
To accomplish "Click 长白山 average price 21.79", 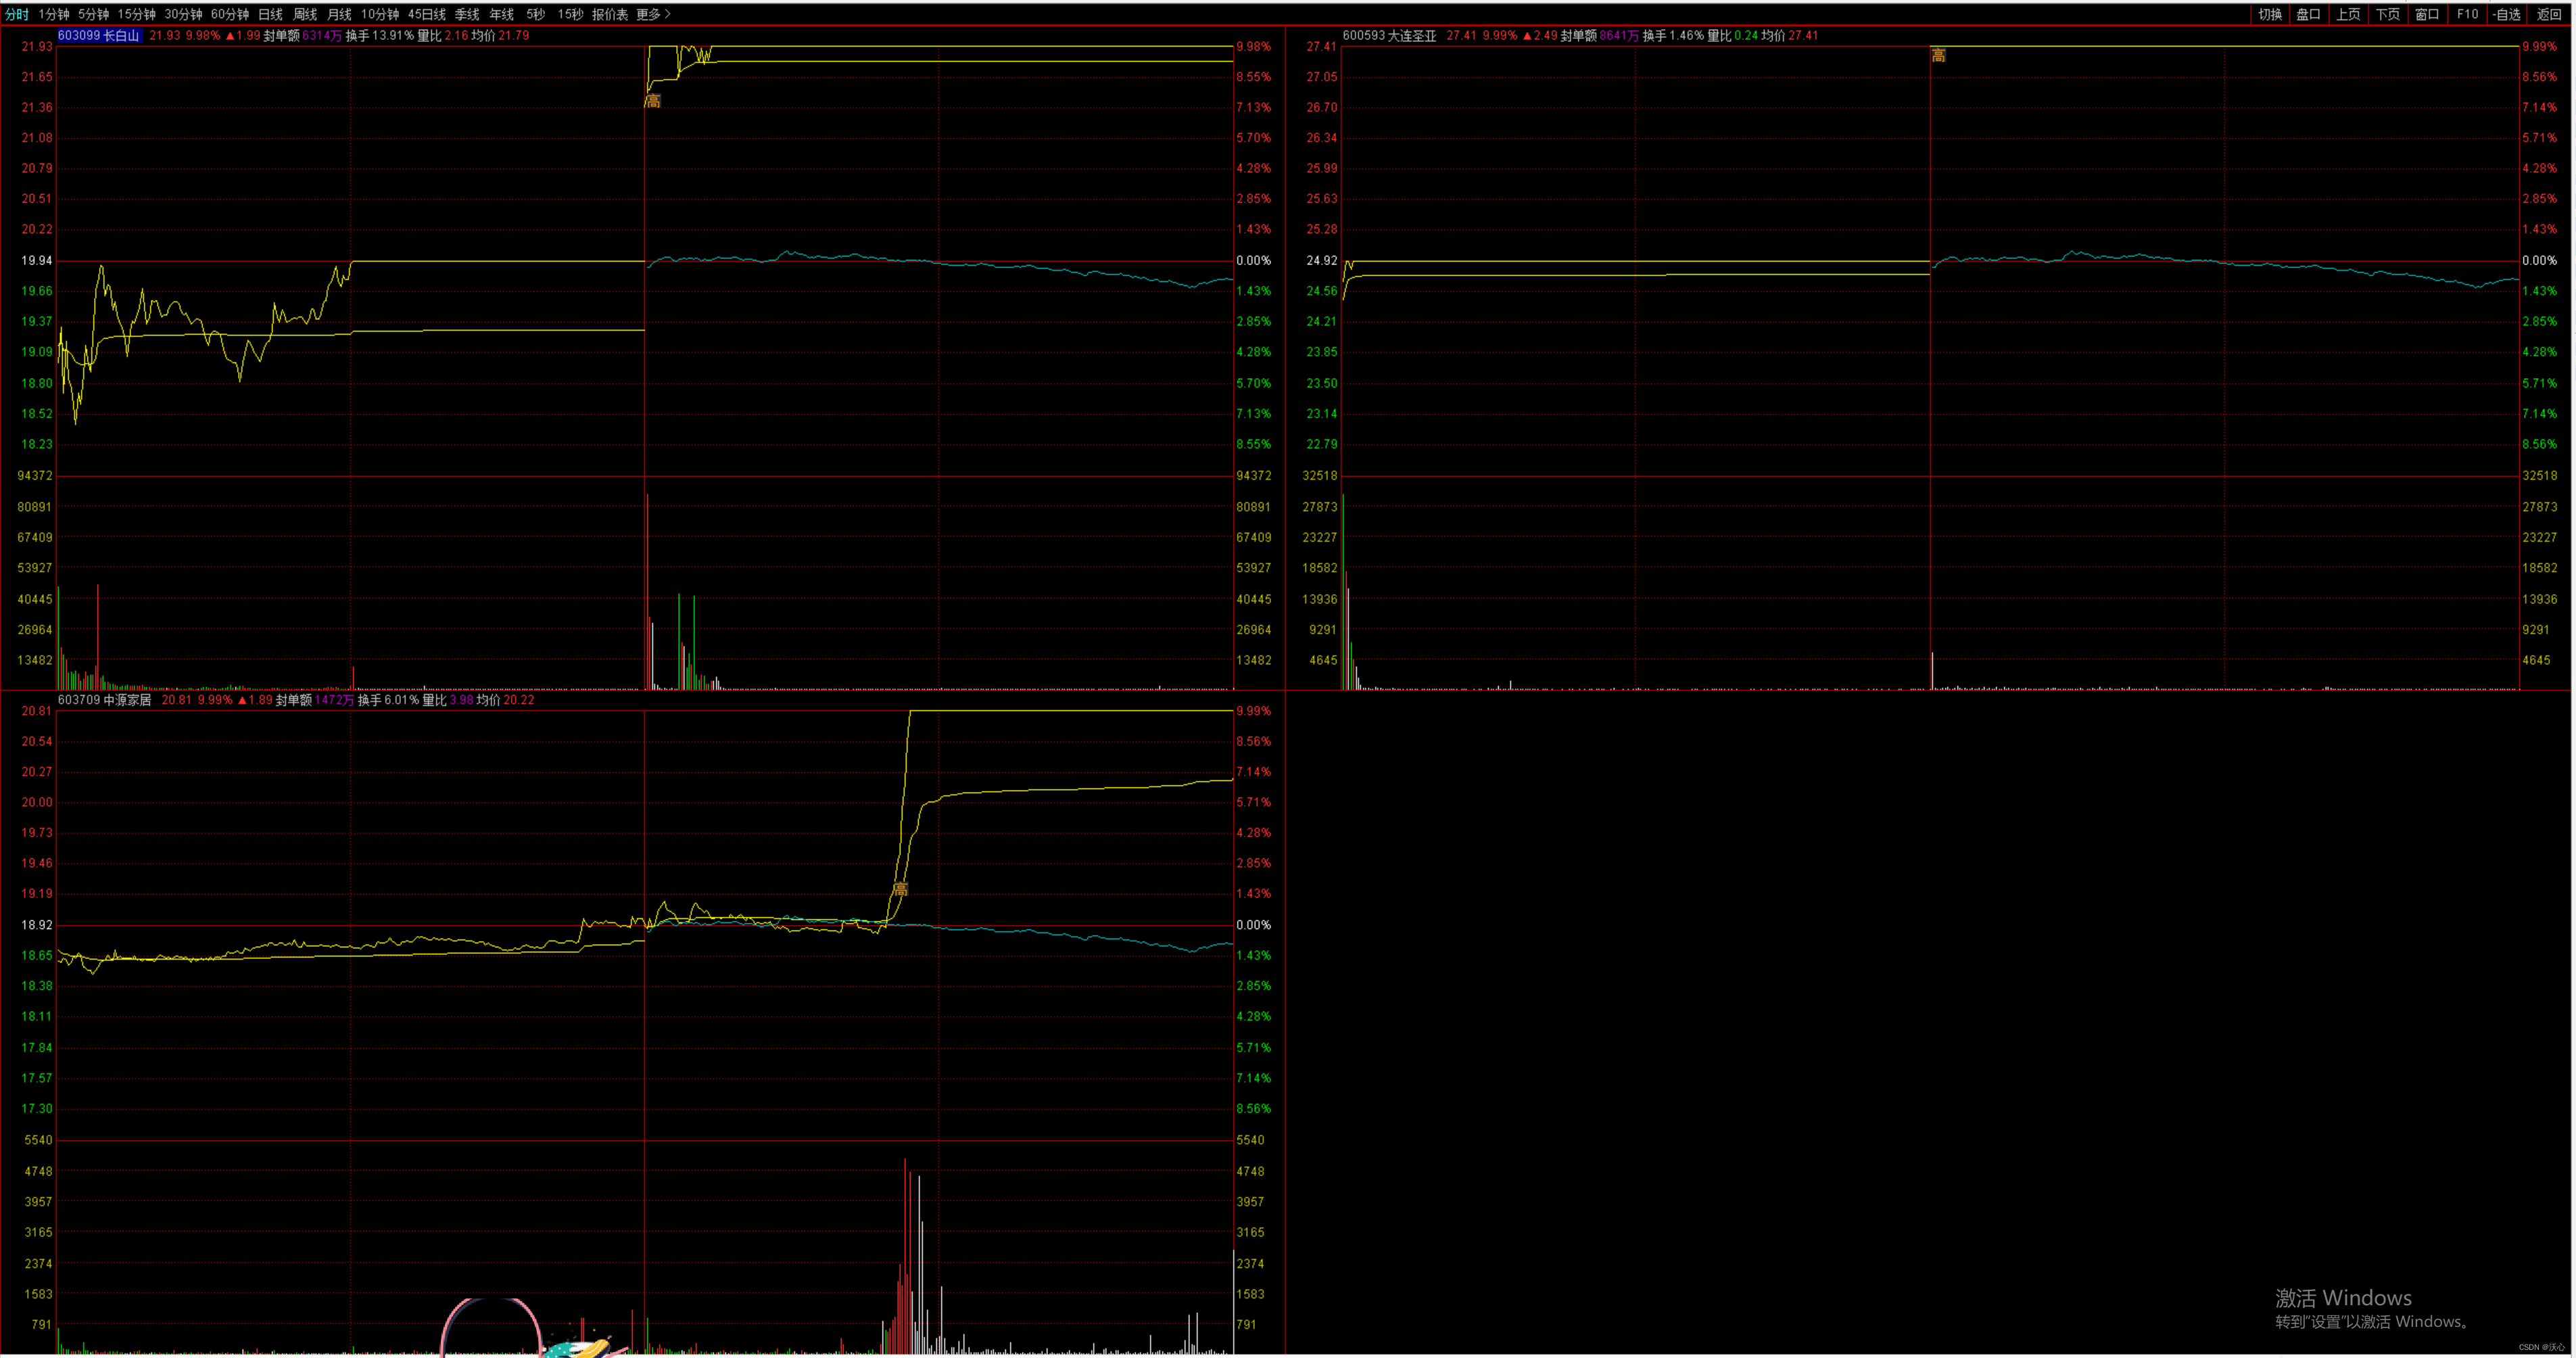I will 514,35.
